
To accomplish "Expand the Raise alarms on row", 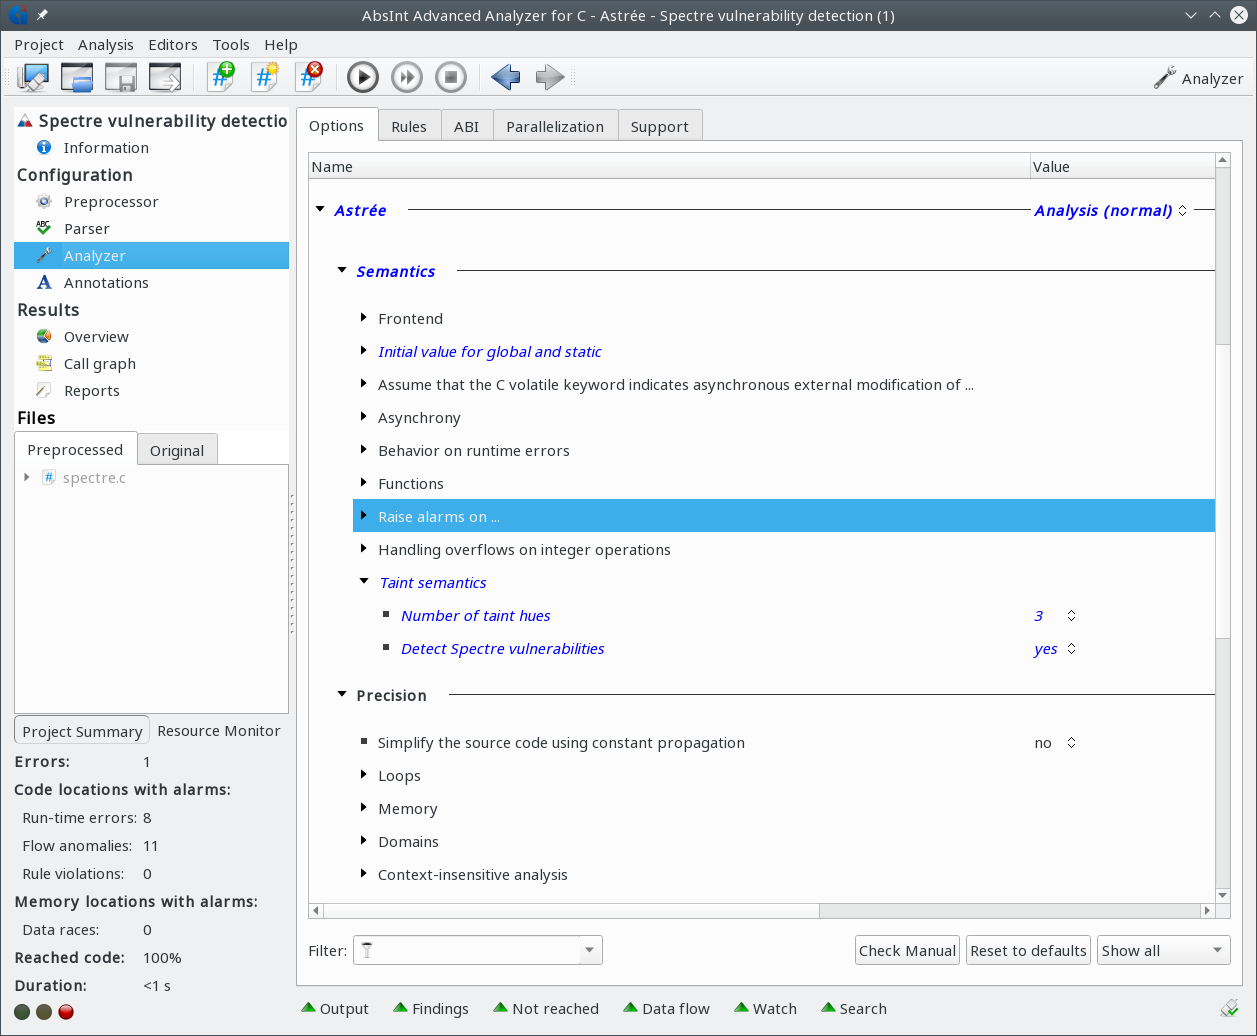I will pos(364,516).
